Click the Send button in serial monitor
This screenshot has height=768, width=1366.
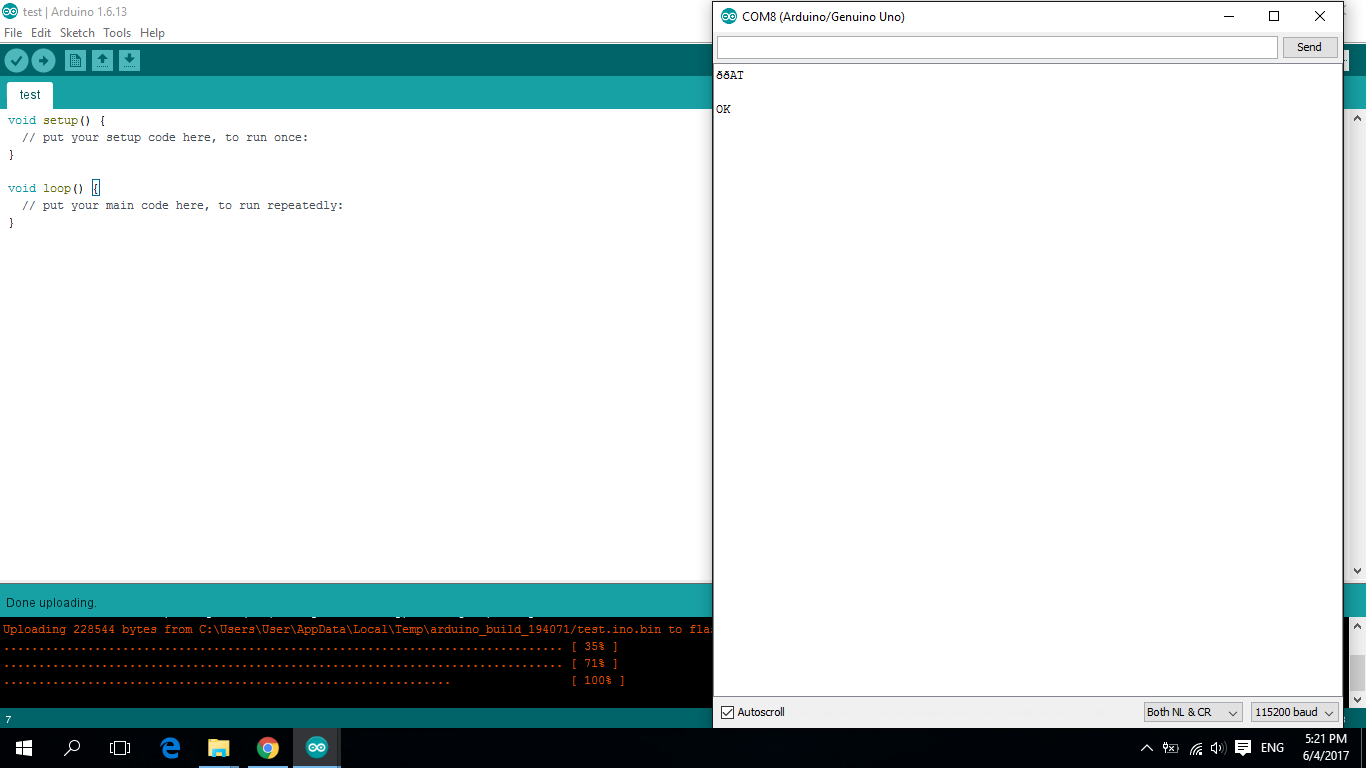[x=1309, y=47]
